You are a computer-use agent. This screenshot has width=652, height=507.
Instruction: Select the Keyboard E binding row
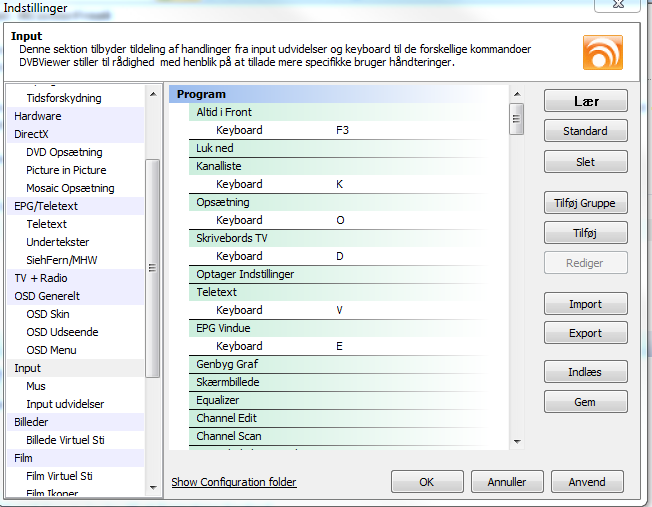point(348,346)
